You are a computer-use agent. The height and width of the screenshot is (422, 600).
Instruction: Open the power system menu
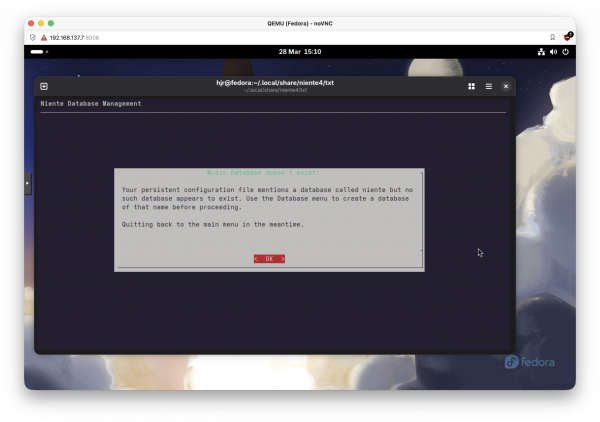coord(565,51)
